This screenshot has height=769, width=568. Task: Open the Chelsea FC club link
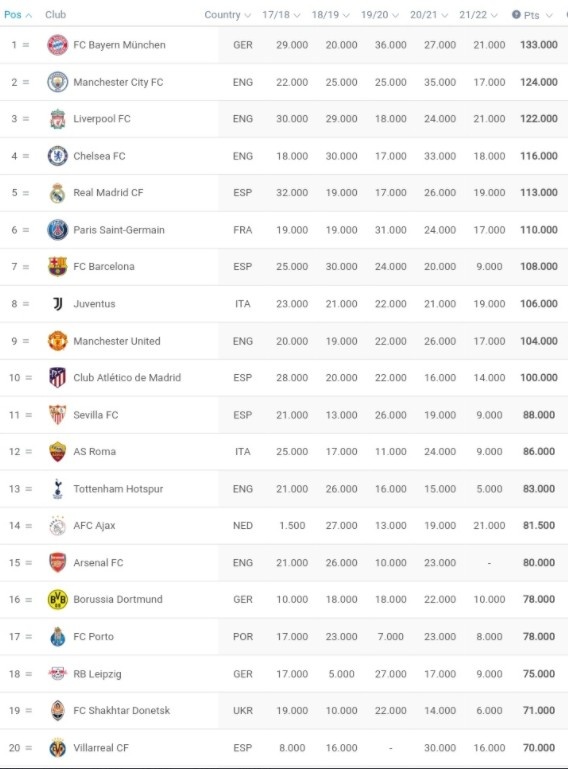(x=99, y=156)
